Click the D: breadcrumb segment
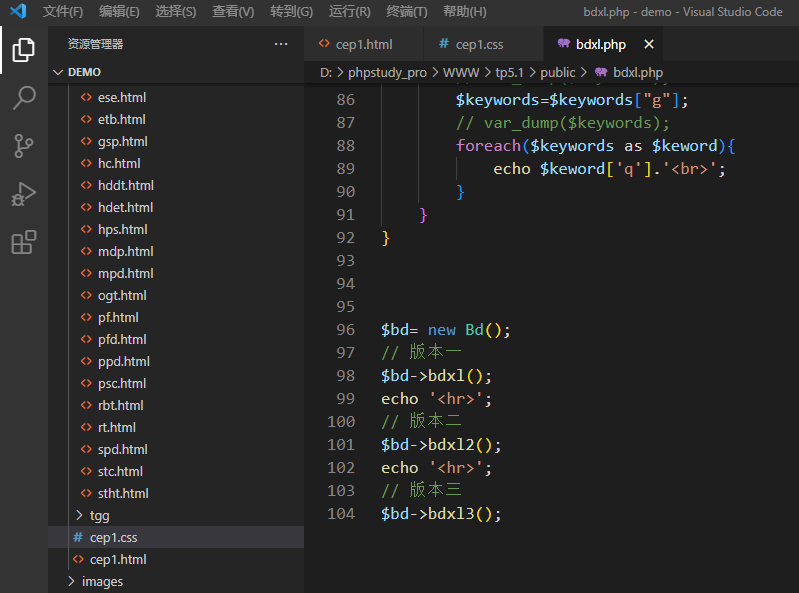The width and height of the screenshot is (799, 593). 326,73
